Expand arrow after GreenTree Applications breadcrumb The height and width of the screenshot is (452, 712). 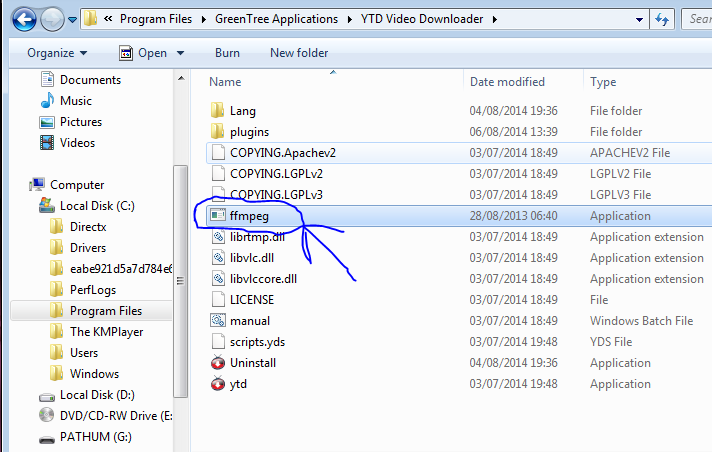(350, 20)
